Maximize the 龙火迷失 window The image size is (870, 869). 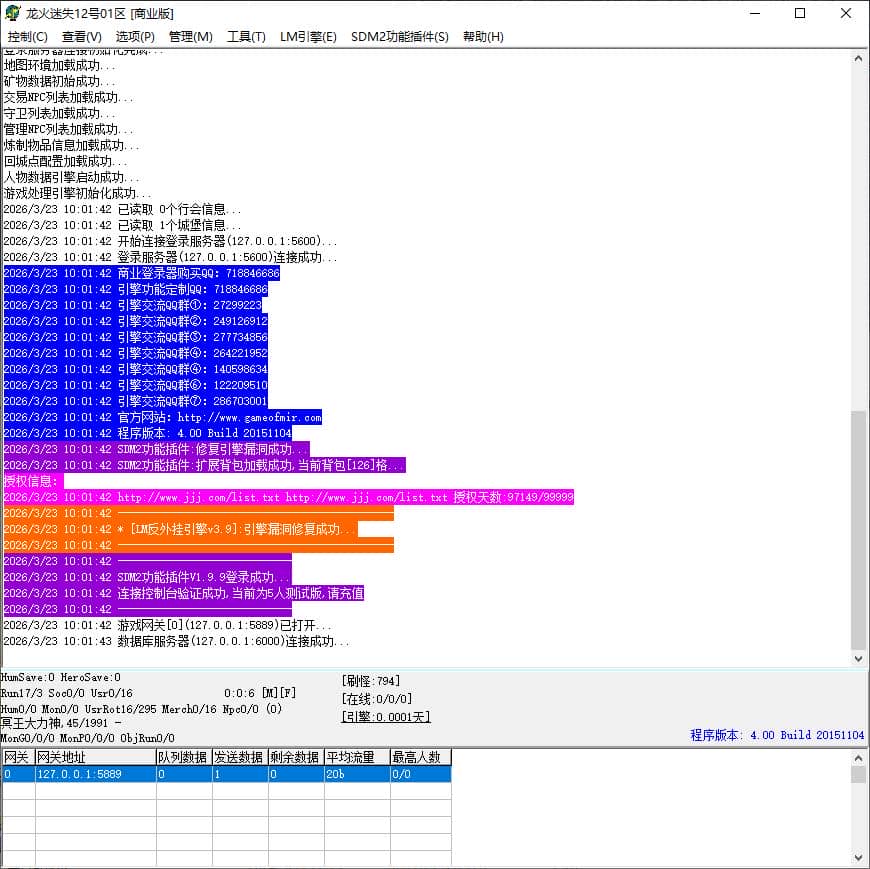coord(800,13)
